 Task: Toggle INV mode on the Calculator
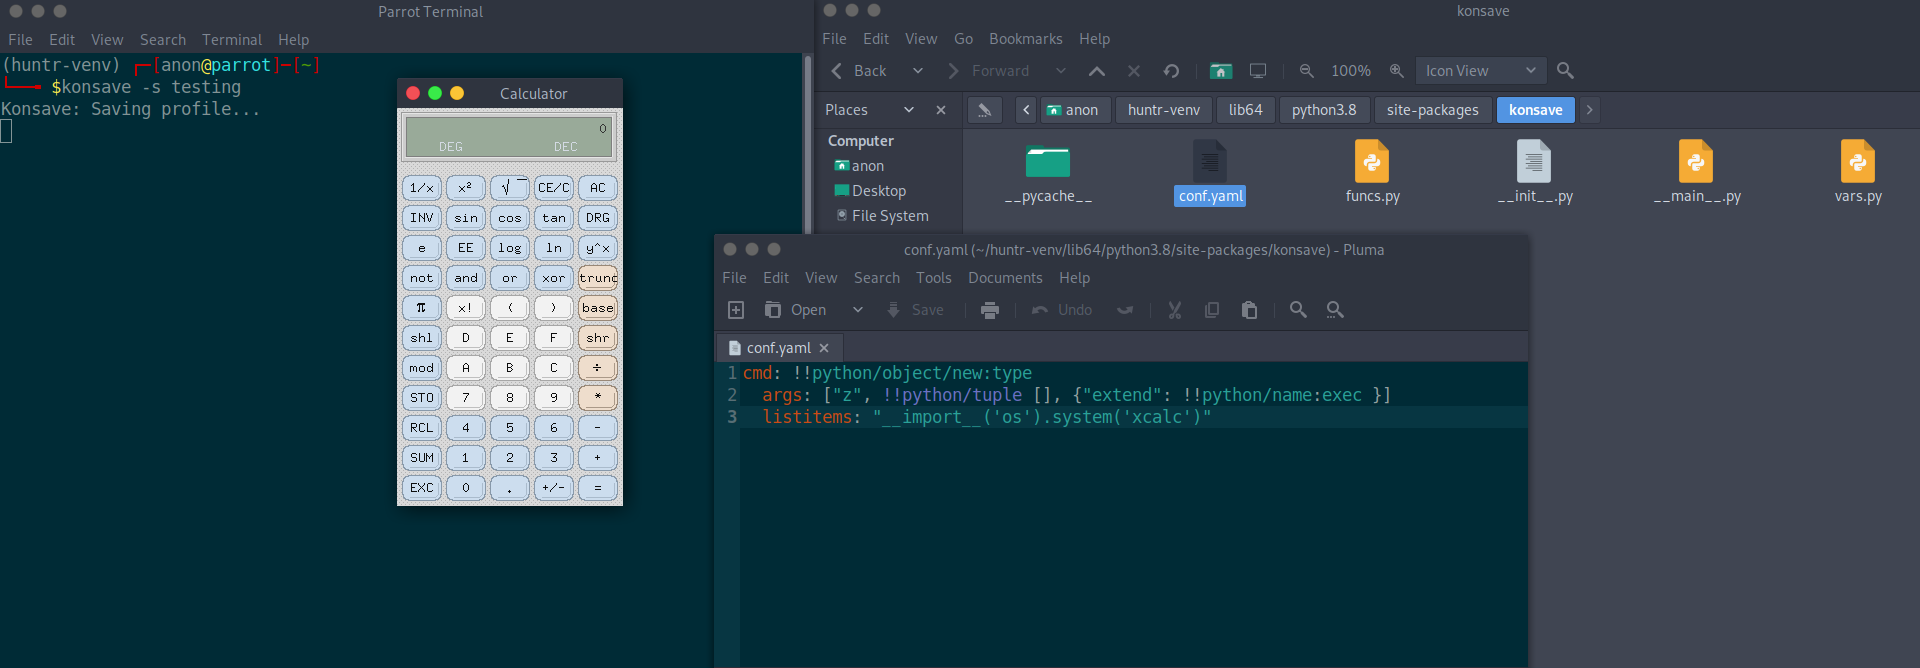click(422, 218)
